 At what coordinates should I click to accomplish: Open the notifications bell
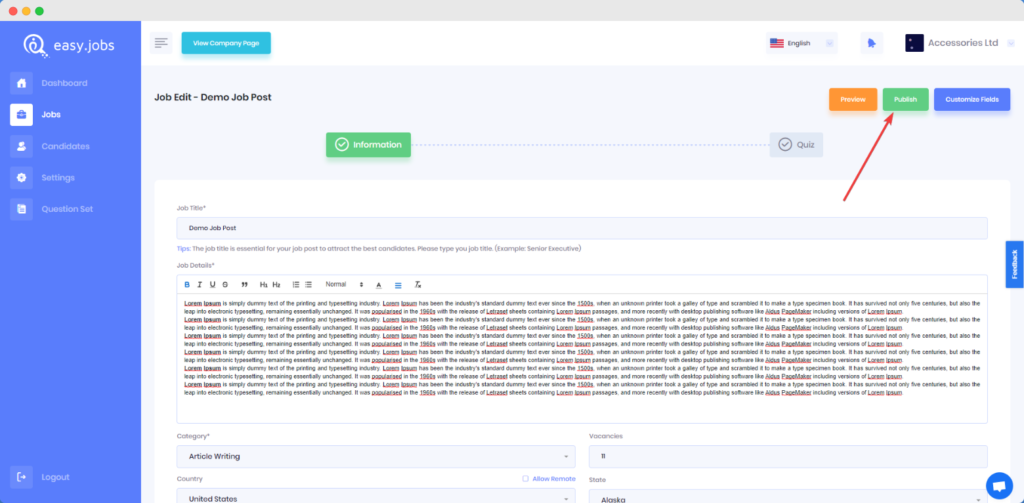tap(871, 43)
